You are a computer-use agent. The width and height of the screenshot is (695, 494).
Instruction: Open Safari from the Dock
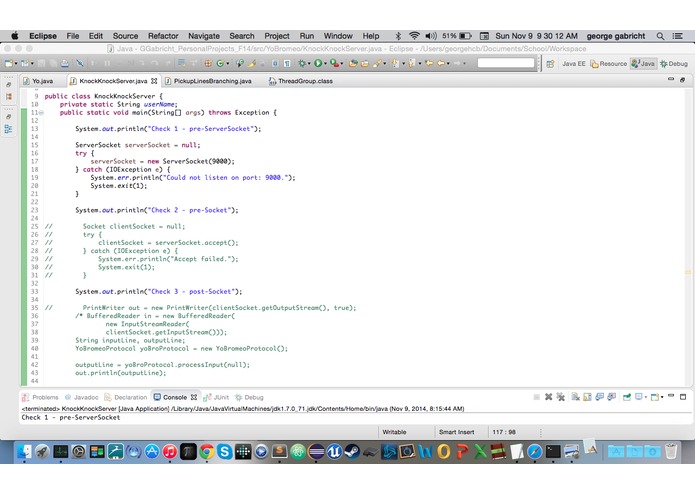click(535, 451)
